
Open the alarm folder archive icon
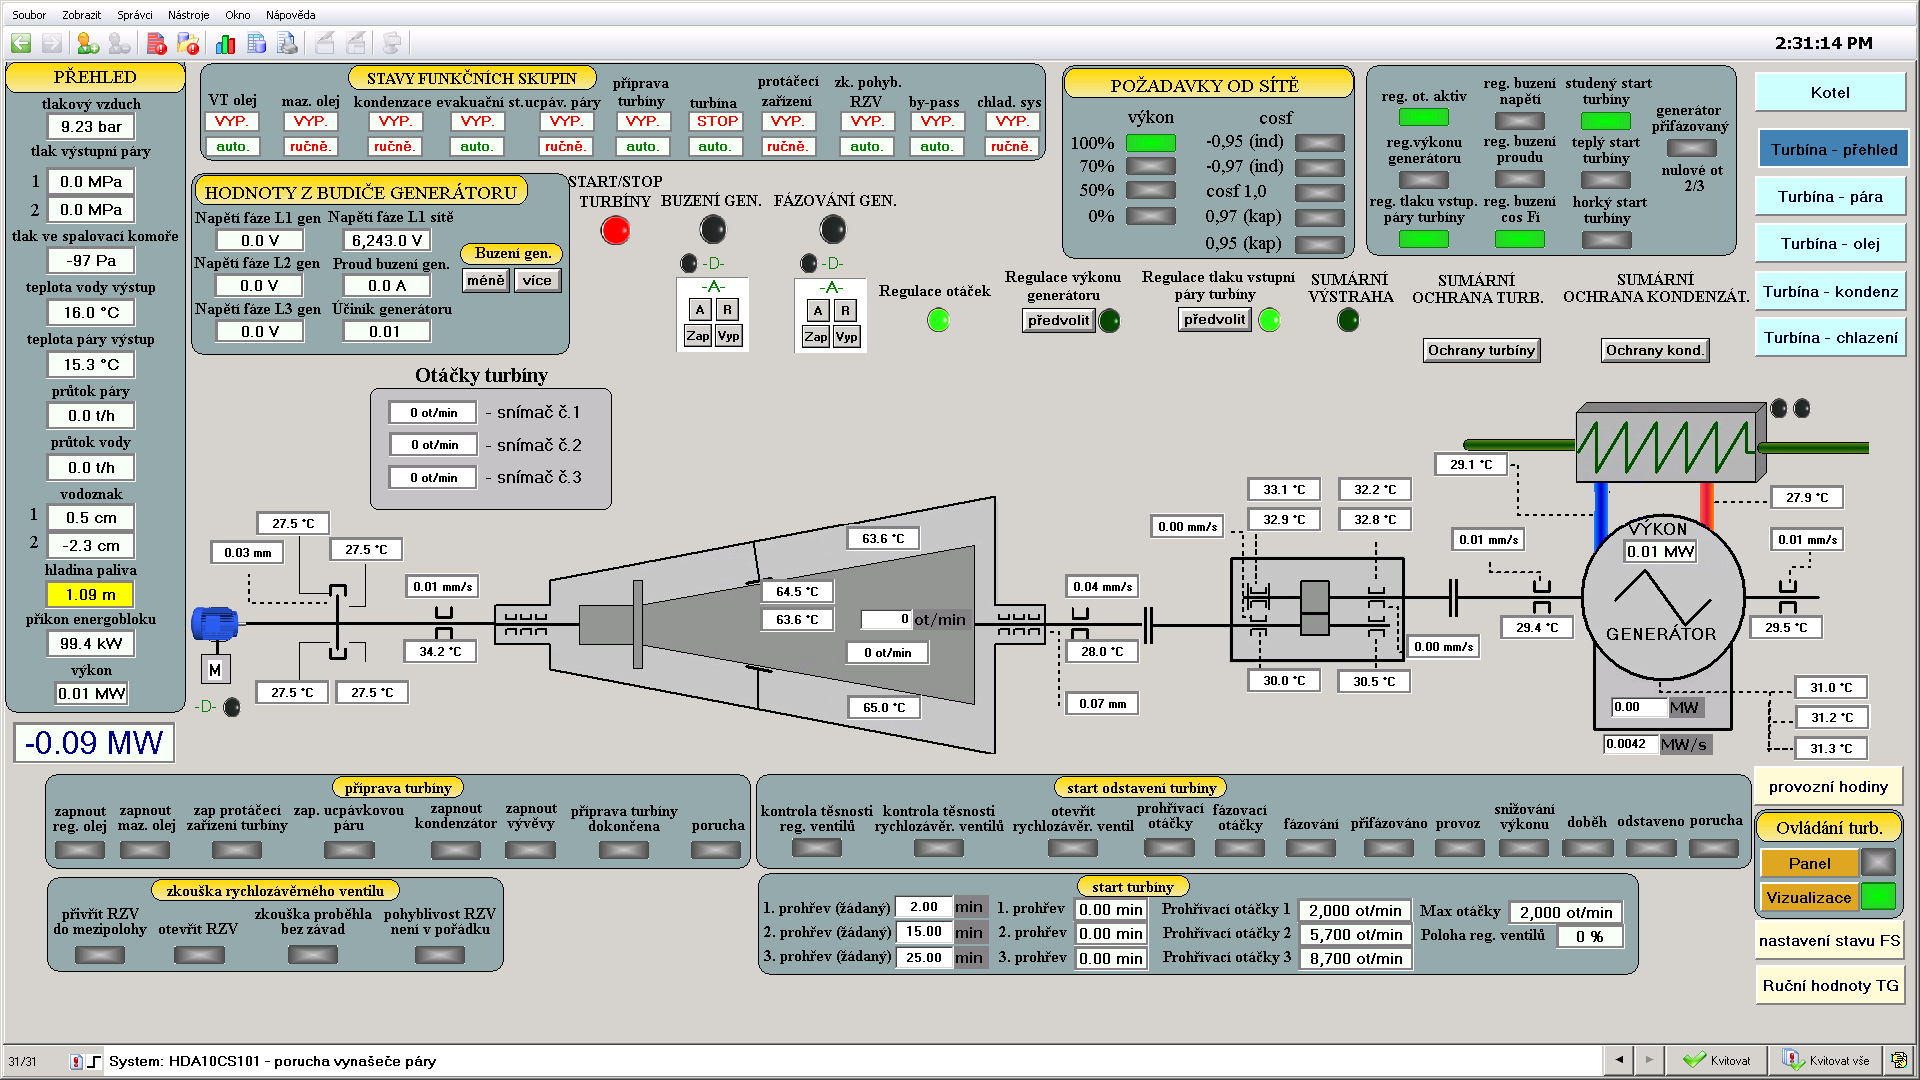point(188,43)
